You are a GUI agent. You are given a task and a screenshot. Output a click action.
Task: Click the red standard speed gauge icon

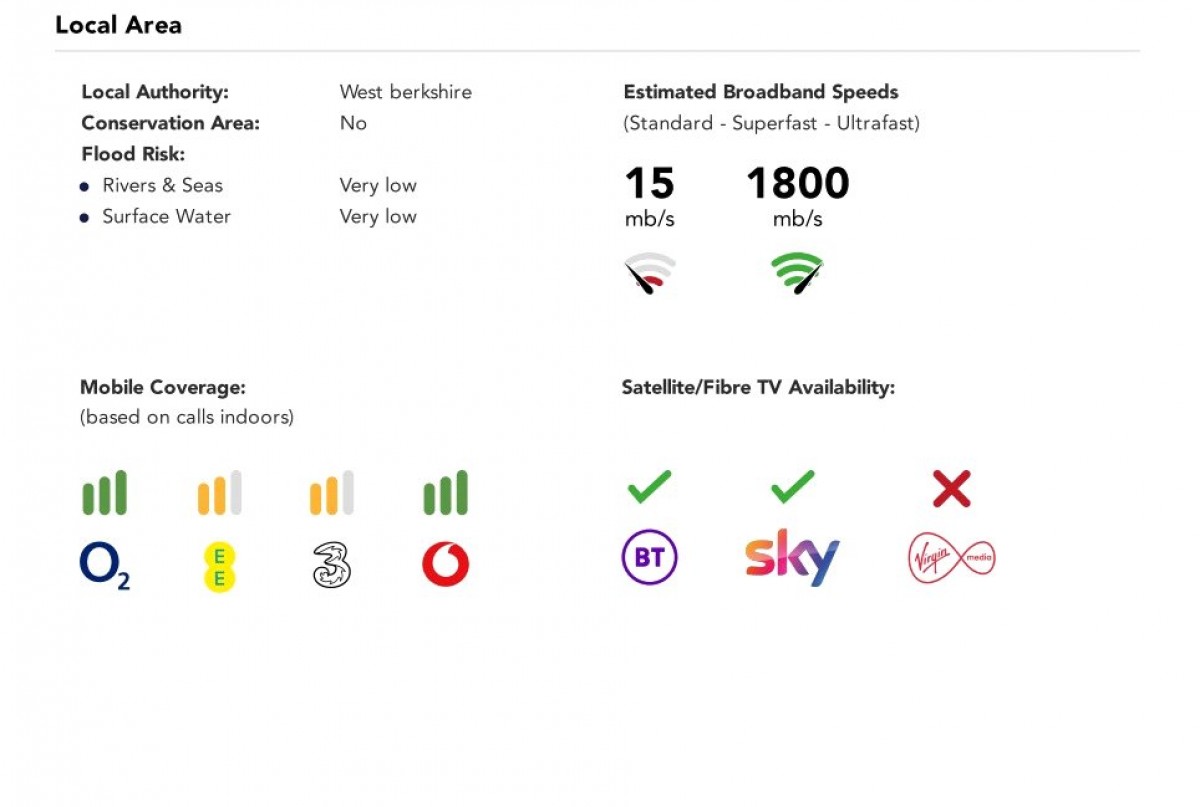coord(650,274)
